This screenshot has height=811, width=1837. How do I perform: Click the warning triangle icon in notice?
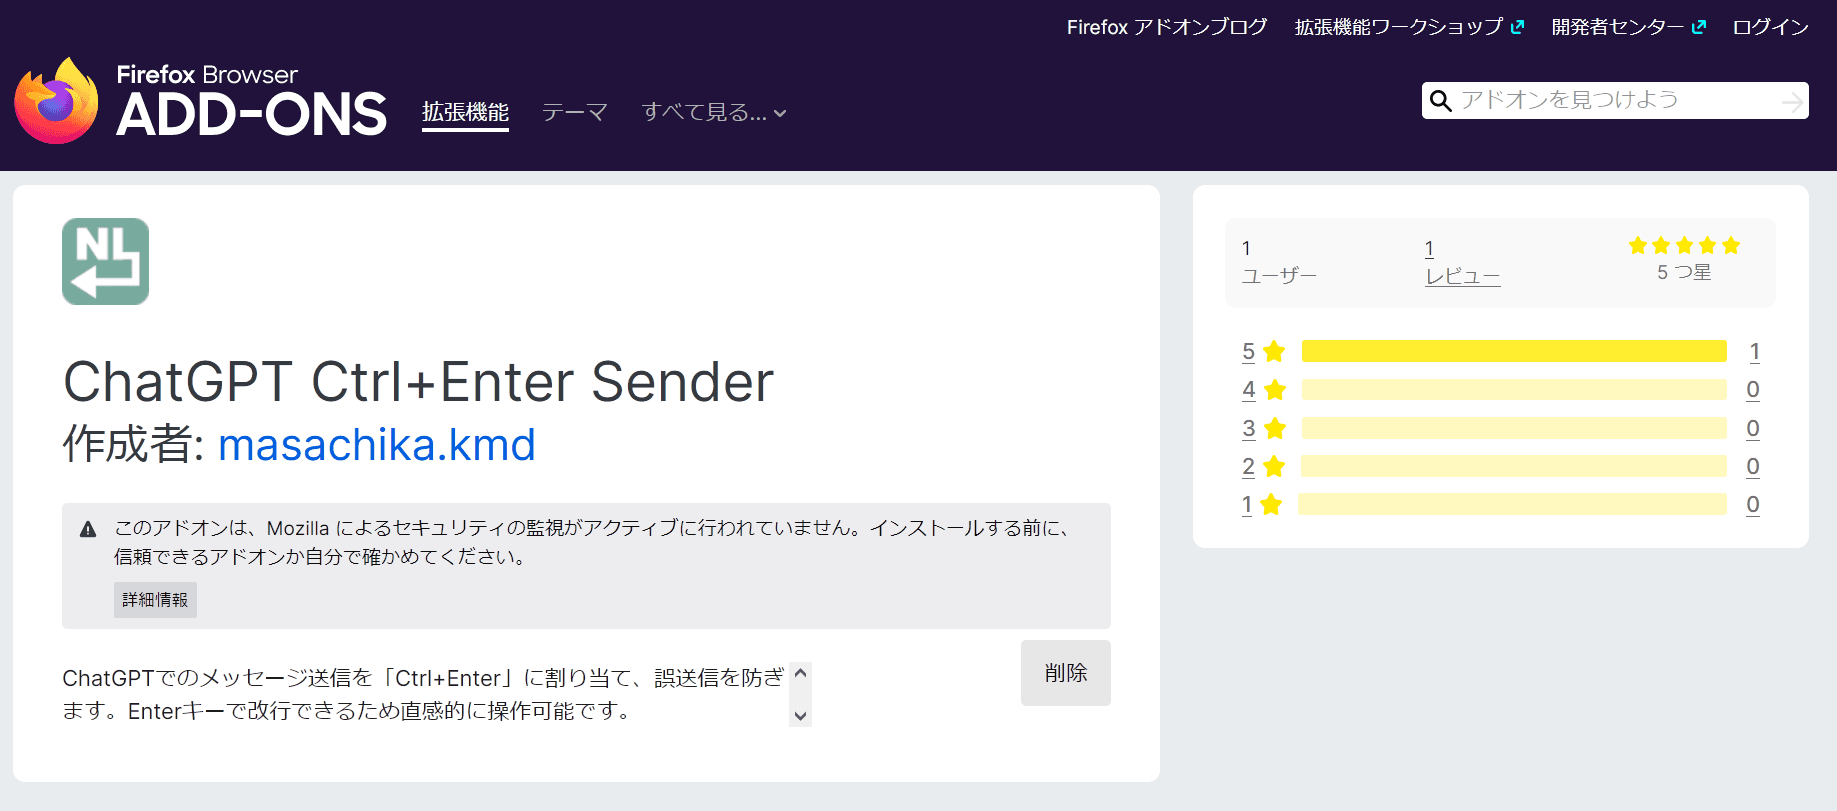(88, 529)
